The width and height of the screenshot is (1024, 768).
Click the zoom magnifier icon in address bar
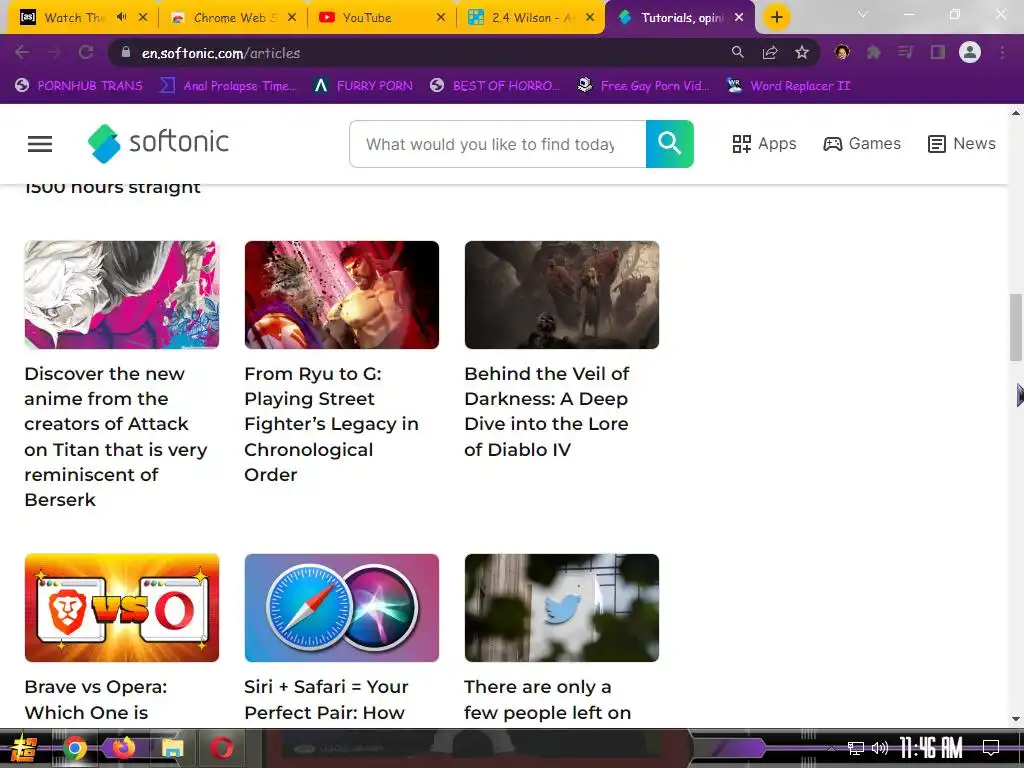pos(737,52)
